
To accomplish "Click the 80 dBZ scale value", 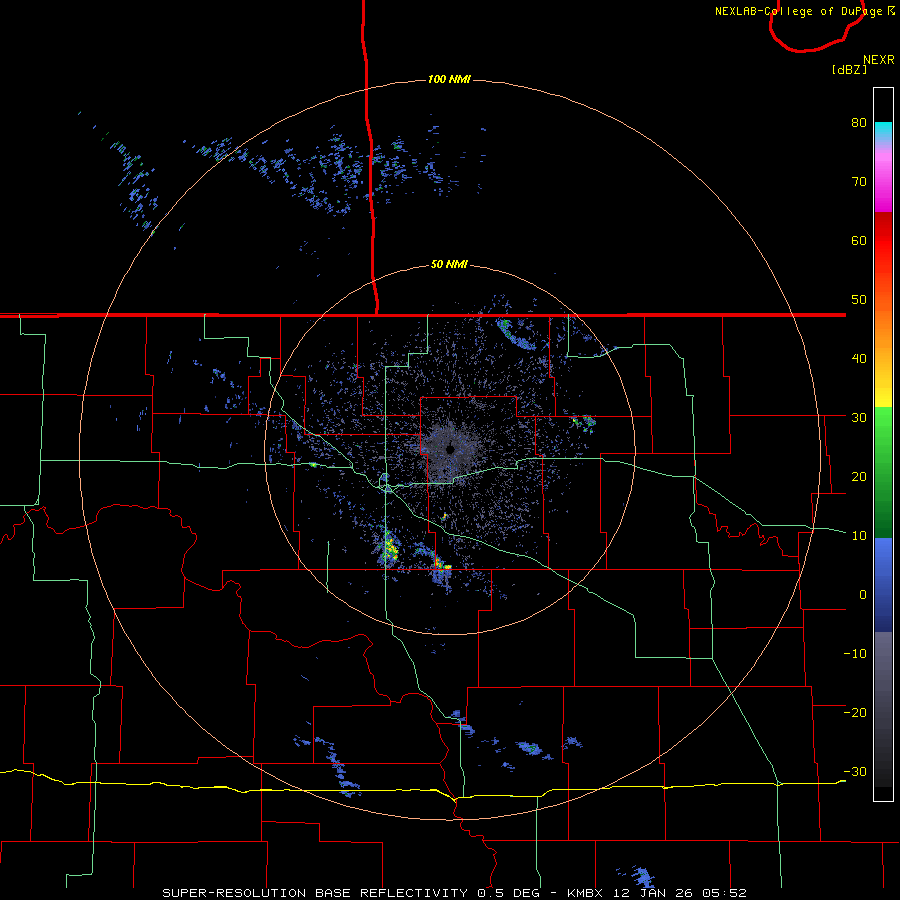I will (859, 123).
